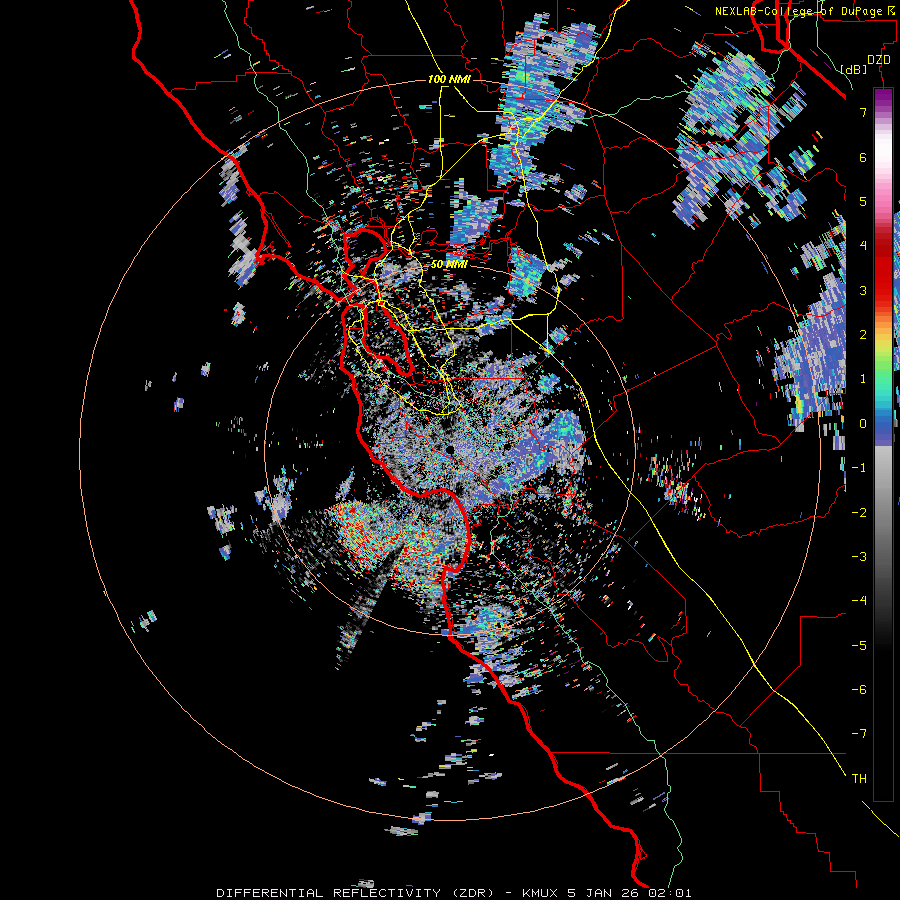Click the 02:01 timestamp
Image resolution: width=900 pixels, height=900 pixels.
pyautogui.click(x=669, y=893)
